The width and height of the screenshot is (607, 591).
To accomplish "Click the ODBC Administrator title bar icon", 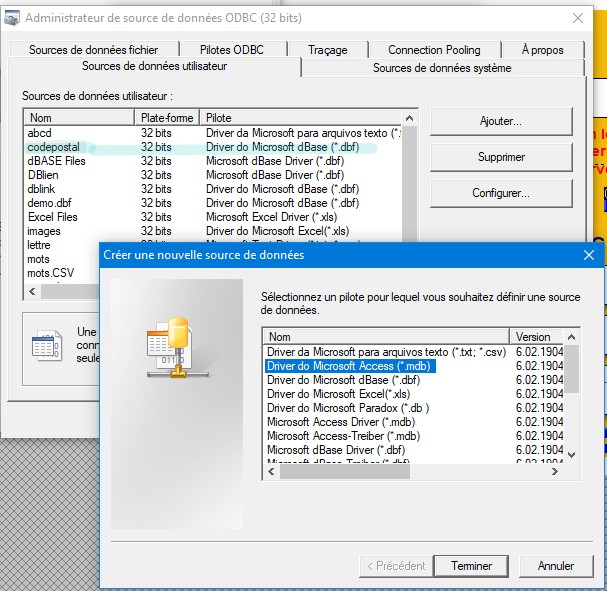I will pos(11,18).
